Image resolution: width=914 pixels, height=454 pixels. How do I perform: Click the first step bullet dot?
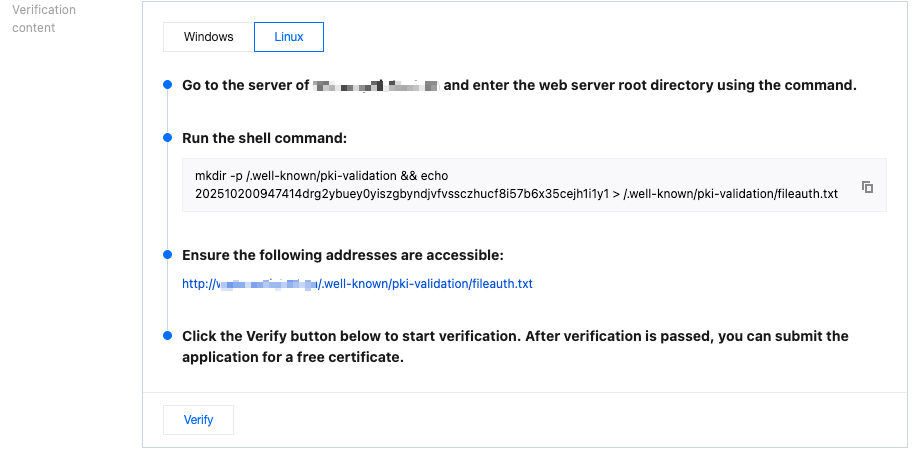[x=167, y=86]
